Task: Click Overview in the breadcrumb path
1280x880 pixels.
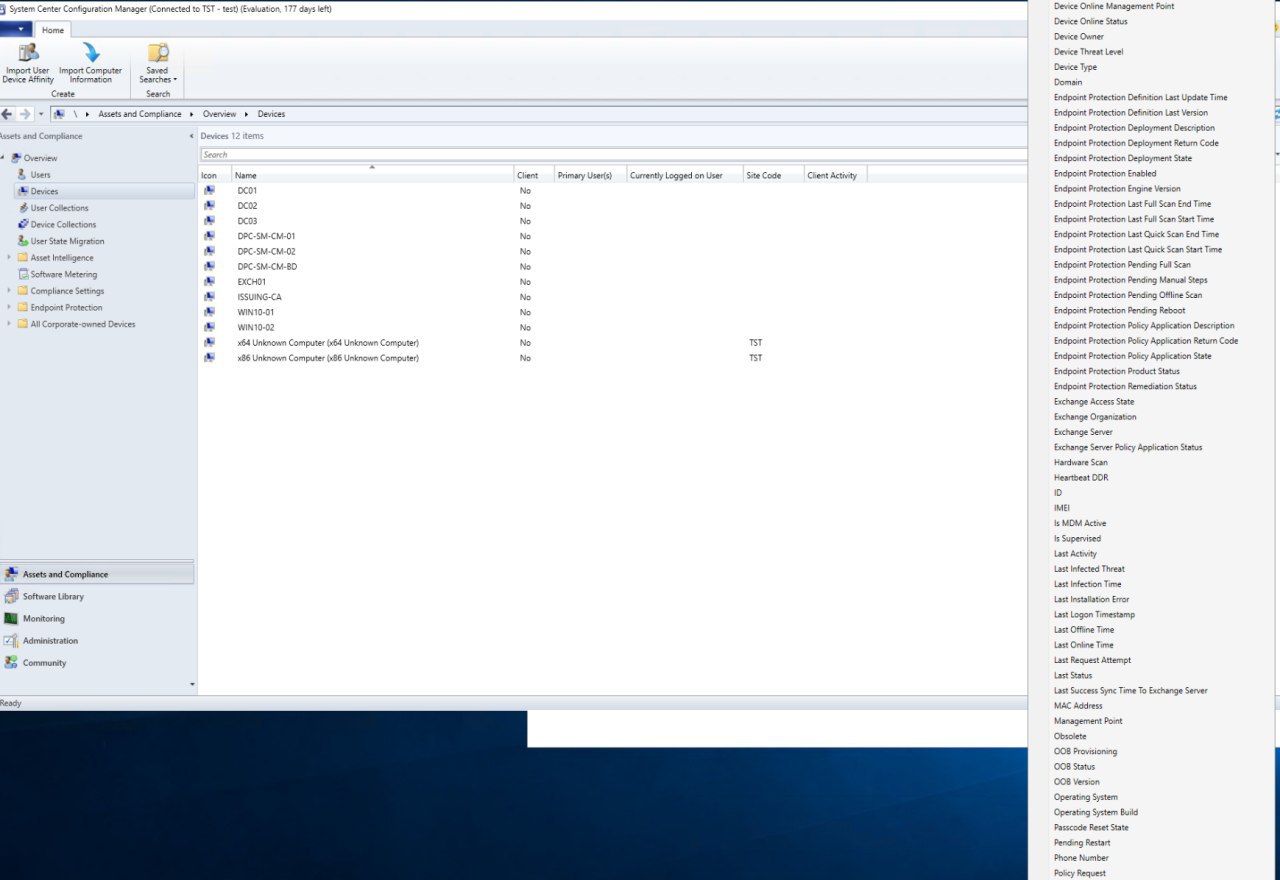Action: click(x=219, y=114)
